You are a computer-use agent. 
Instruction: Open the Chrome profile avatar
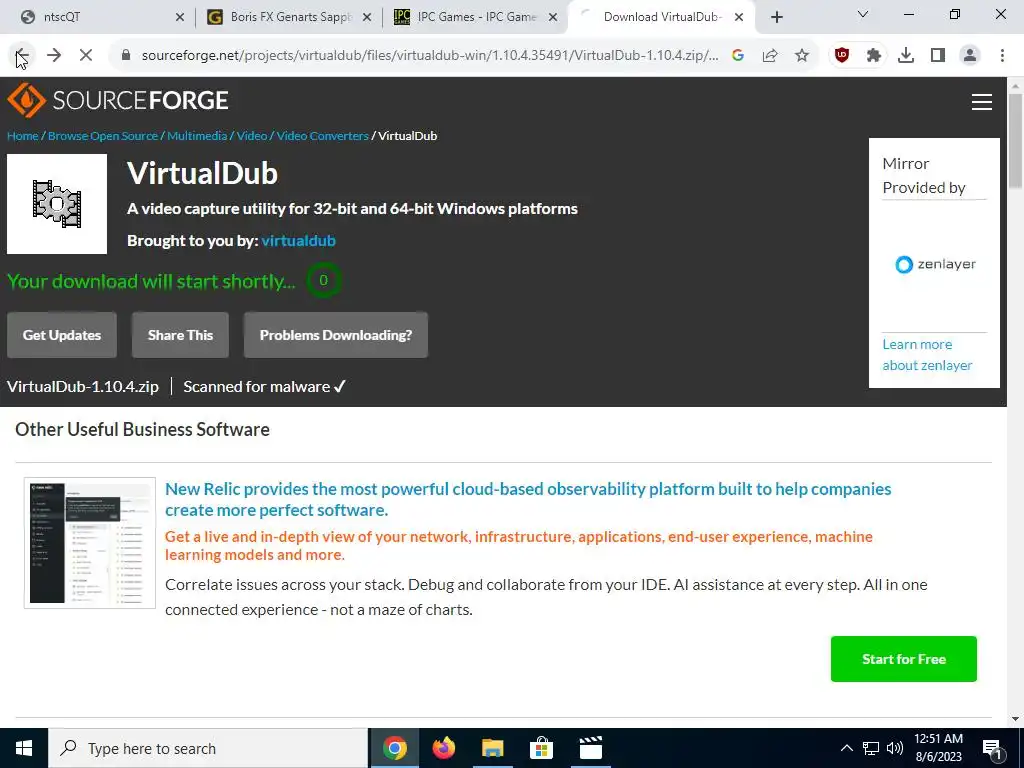(970, 56)
